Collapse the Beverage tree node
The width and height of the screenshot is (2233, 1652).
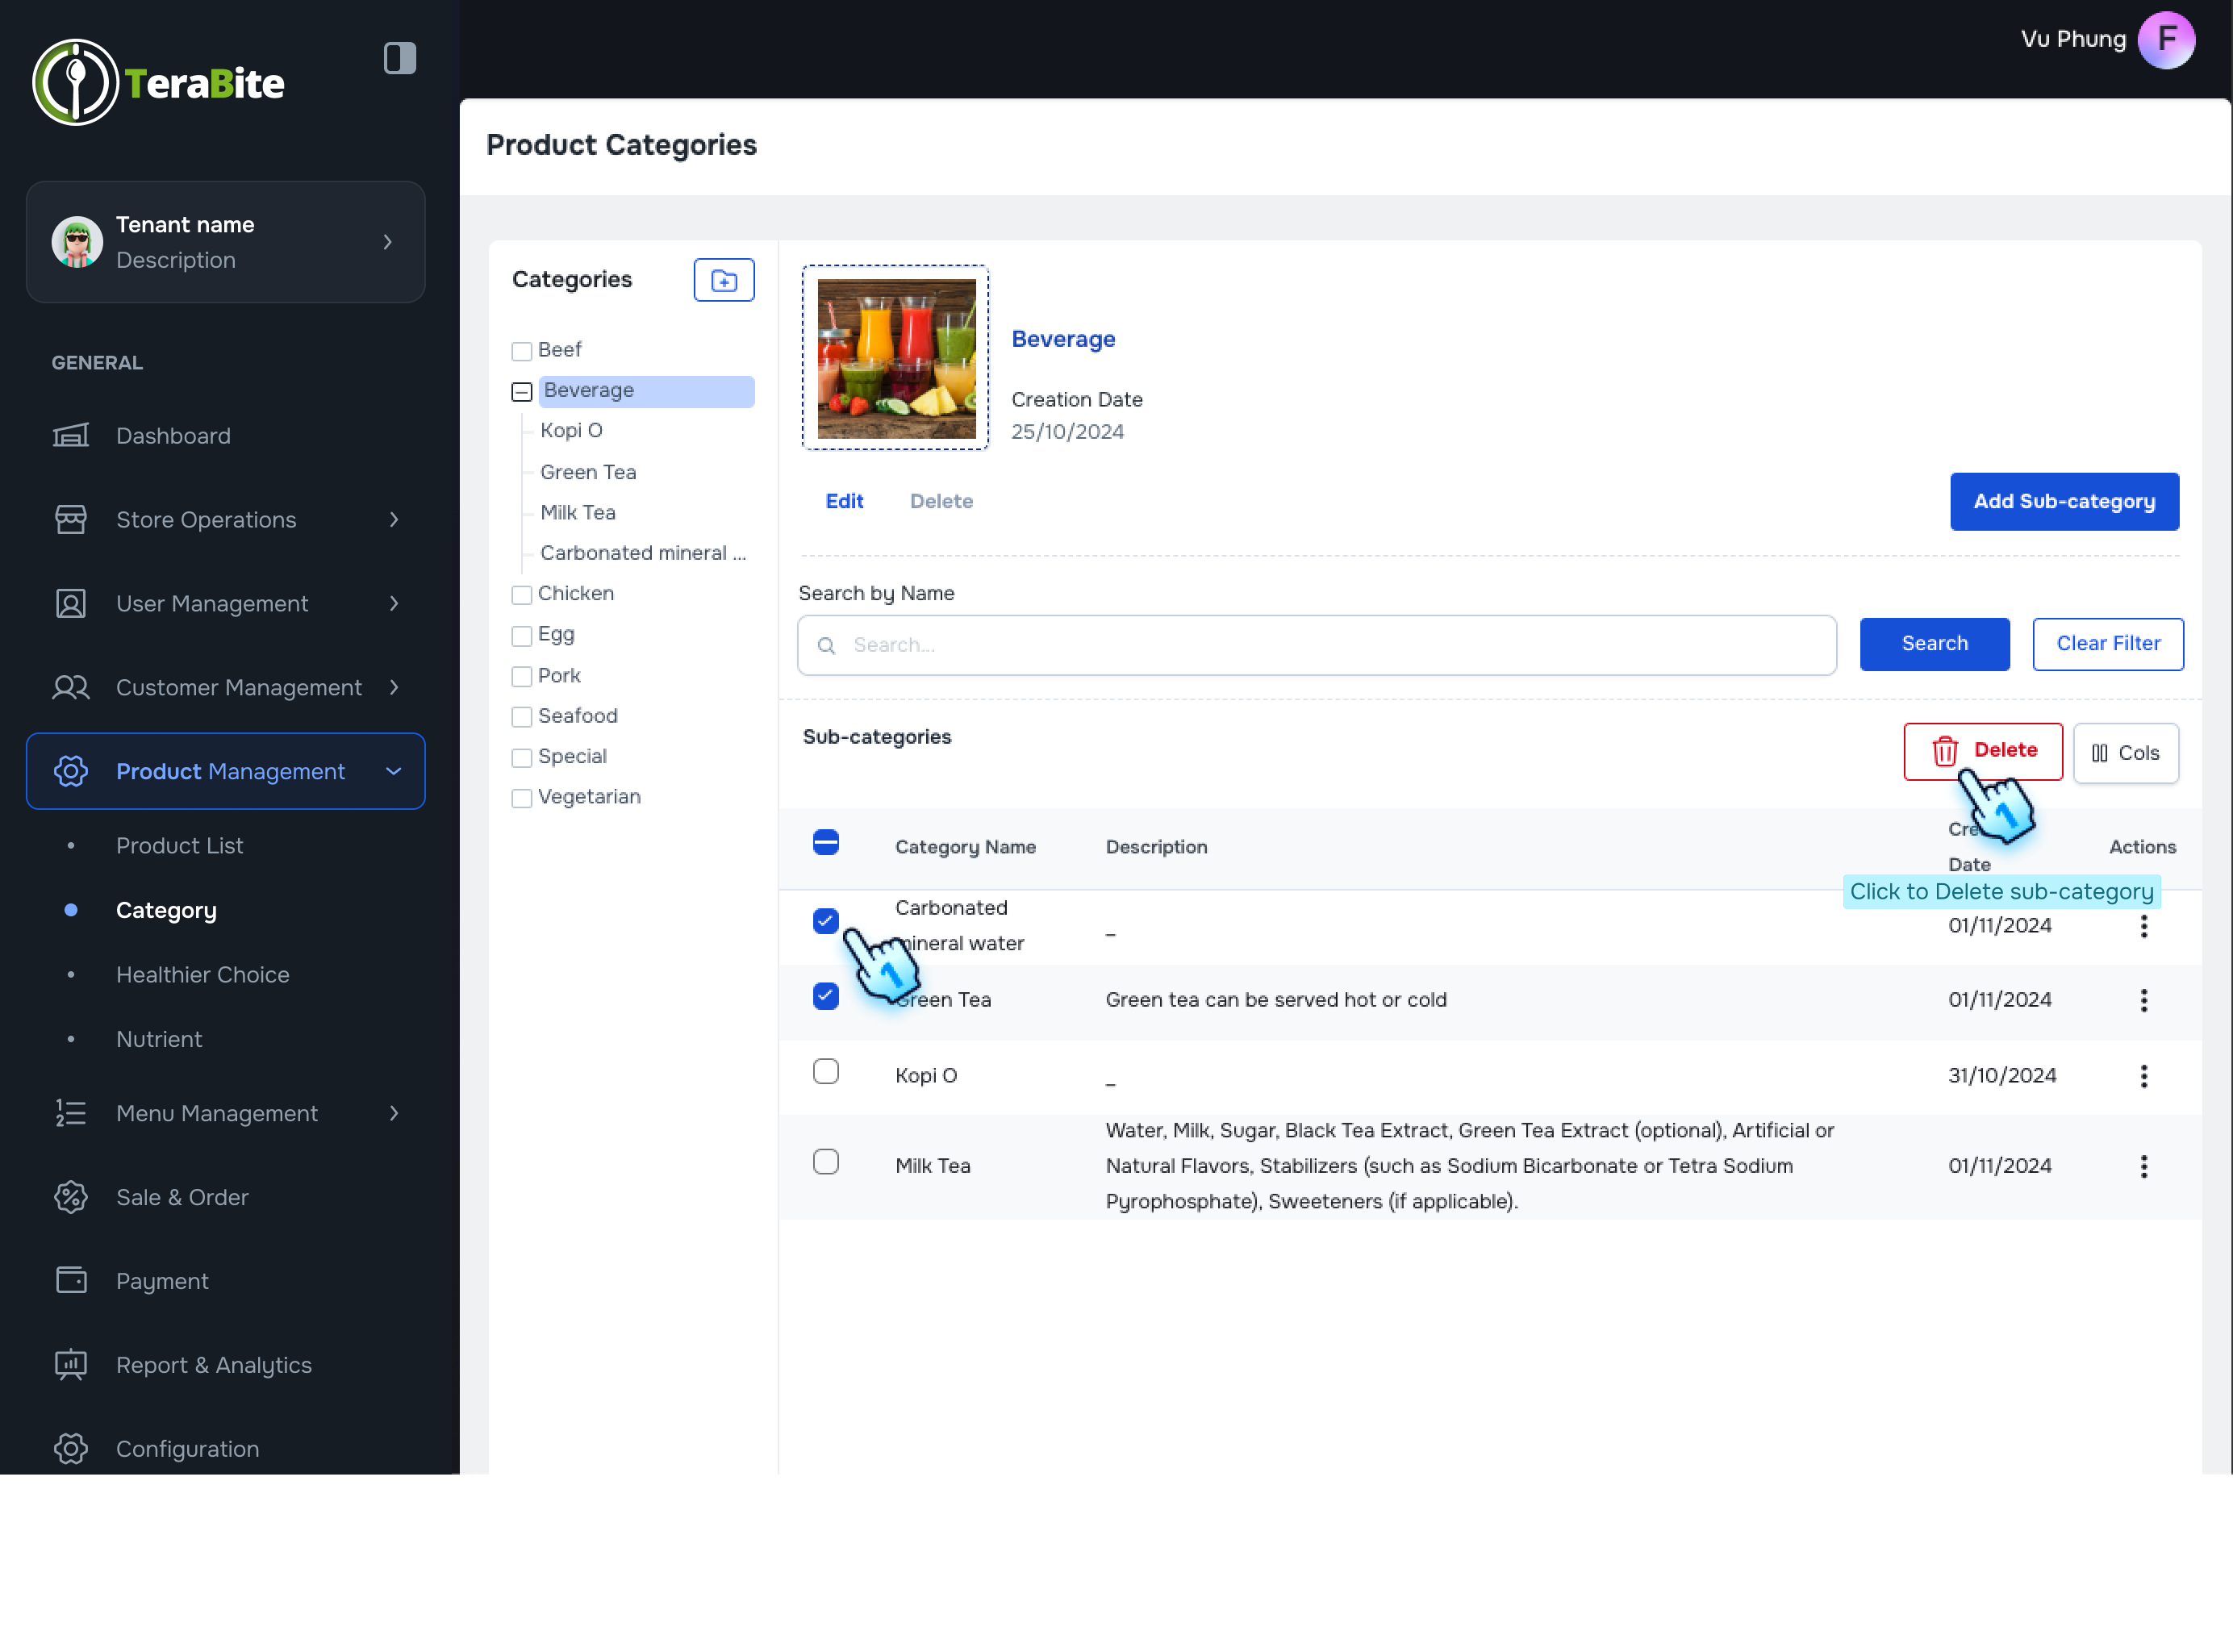(x=521, y=392)
